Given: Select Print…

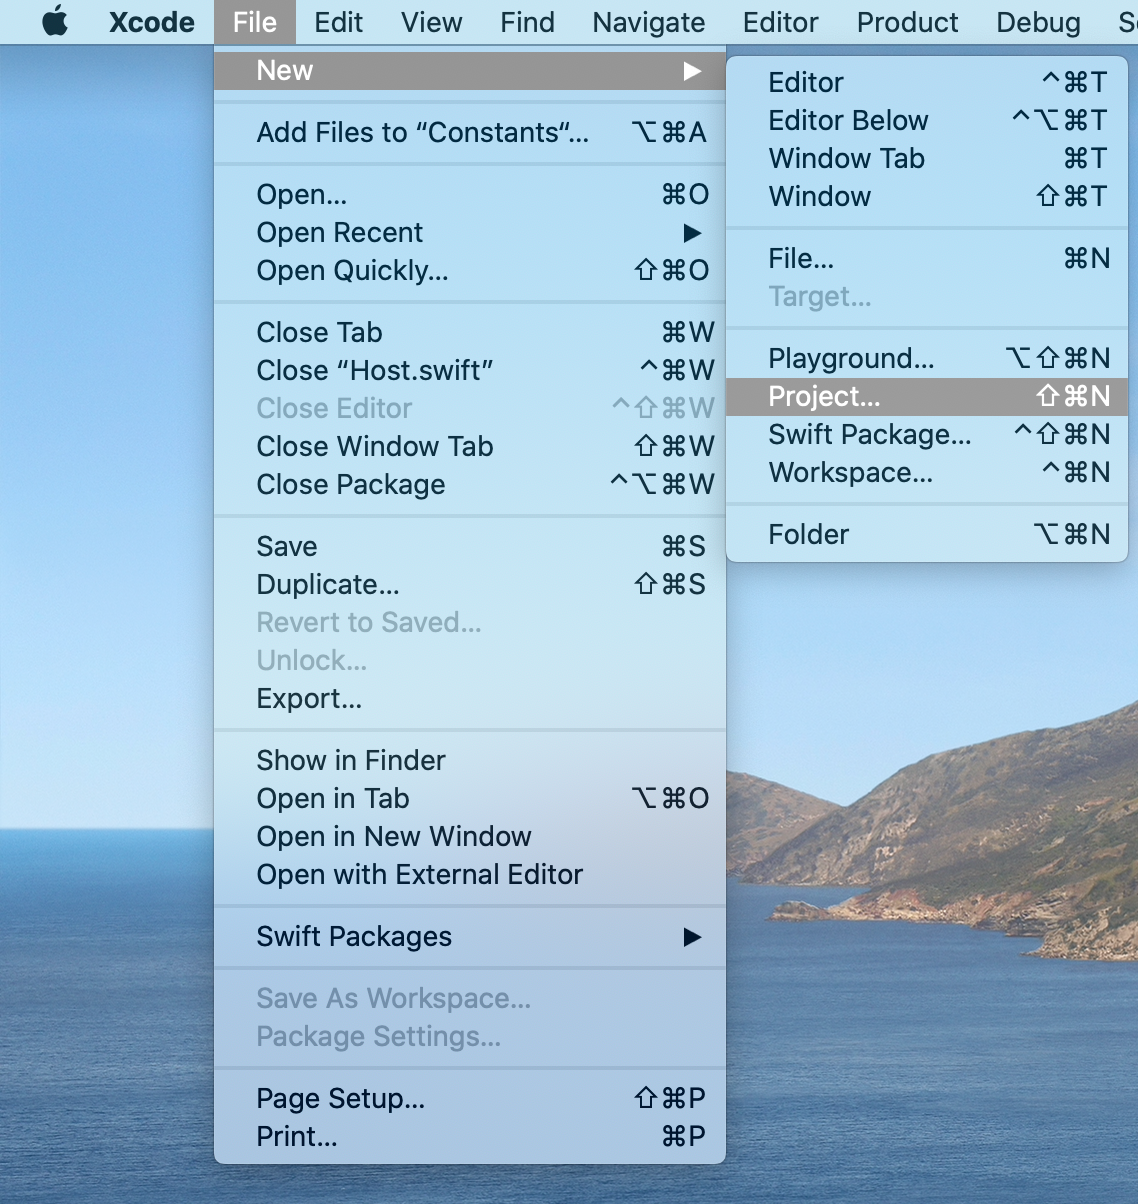Looking at the screenshot, I should pos(470,1137).
